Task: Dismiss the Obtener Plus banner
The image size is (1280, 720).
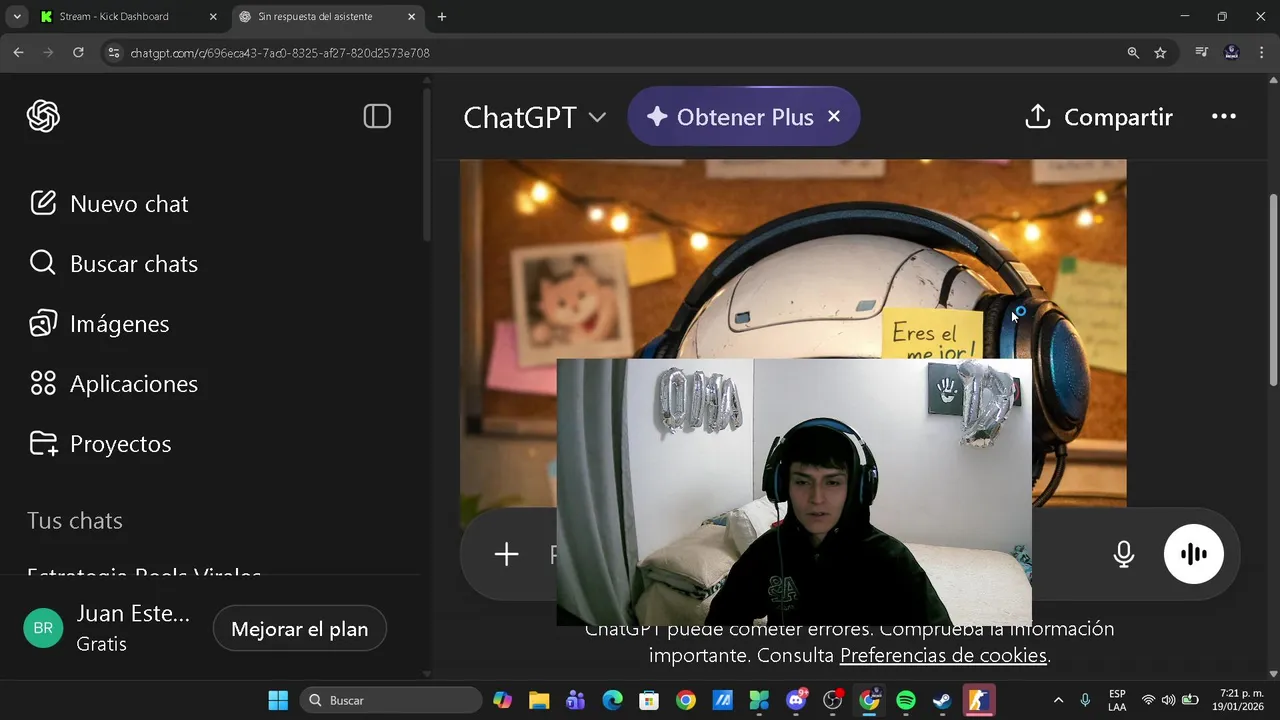Action: (834, 117)
